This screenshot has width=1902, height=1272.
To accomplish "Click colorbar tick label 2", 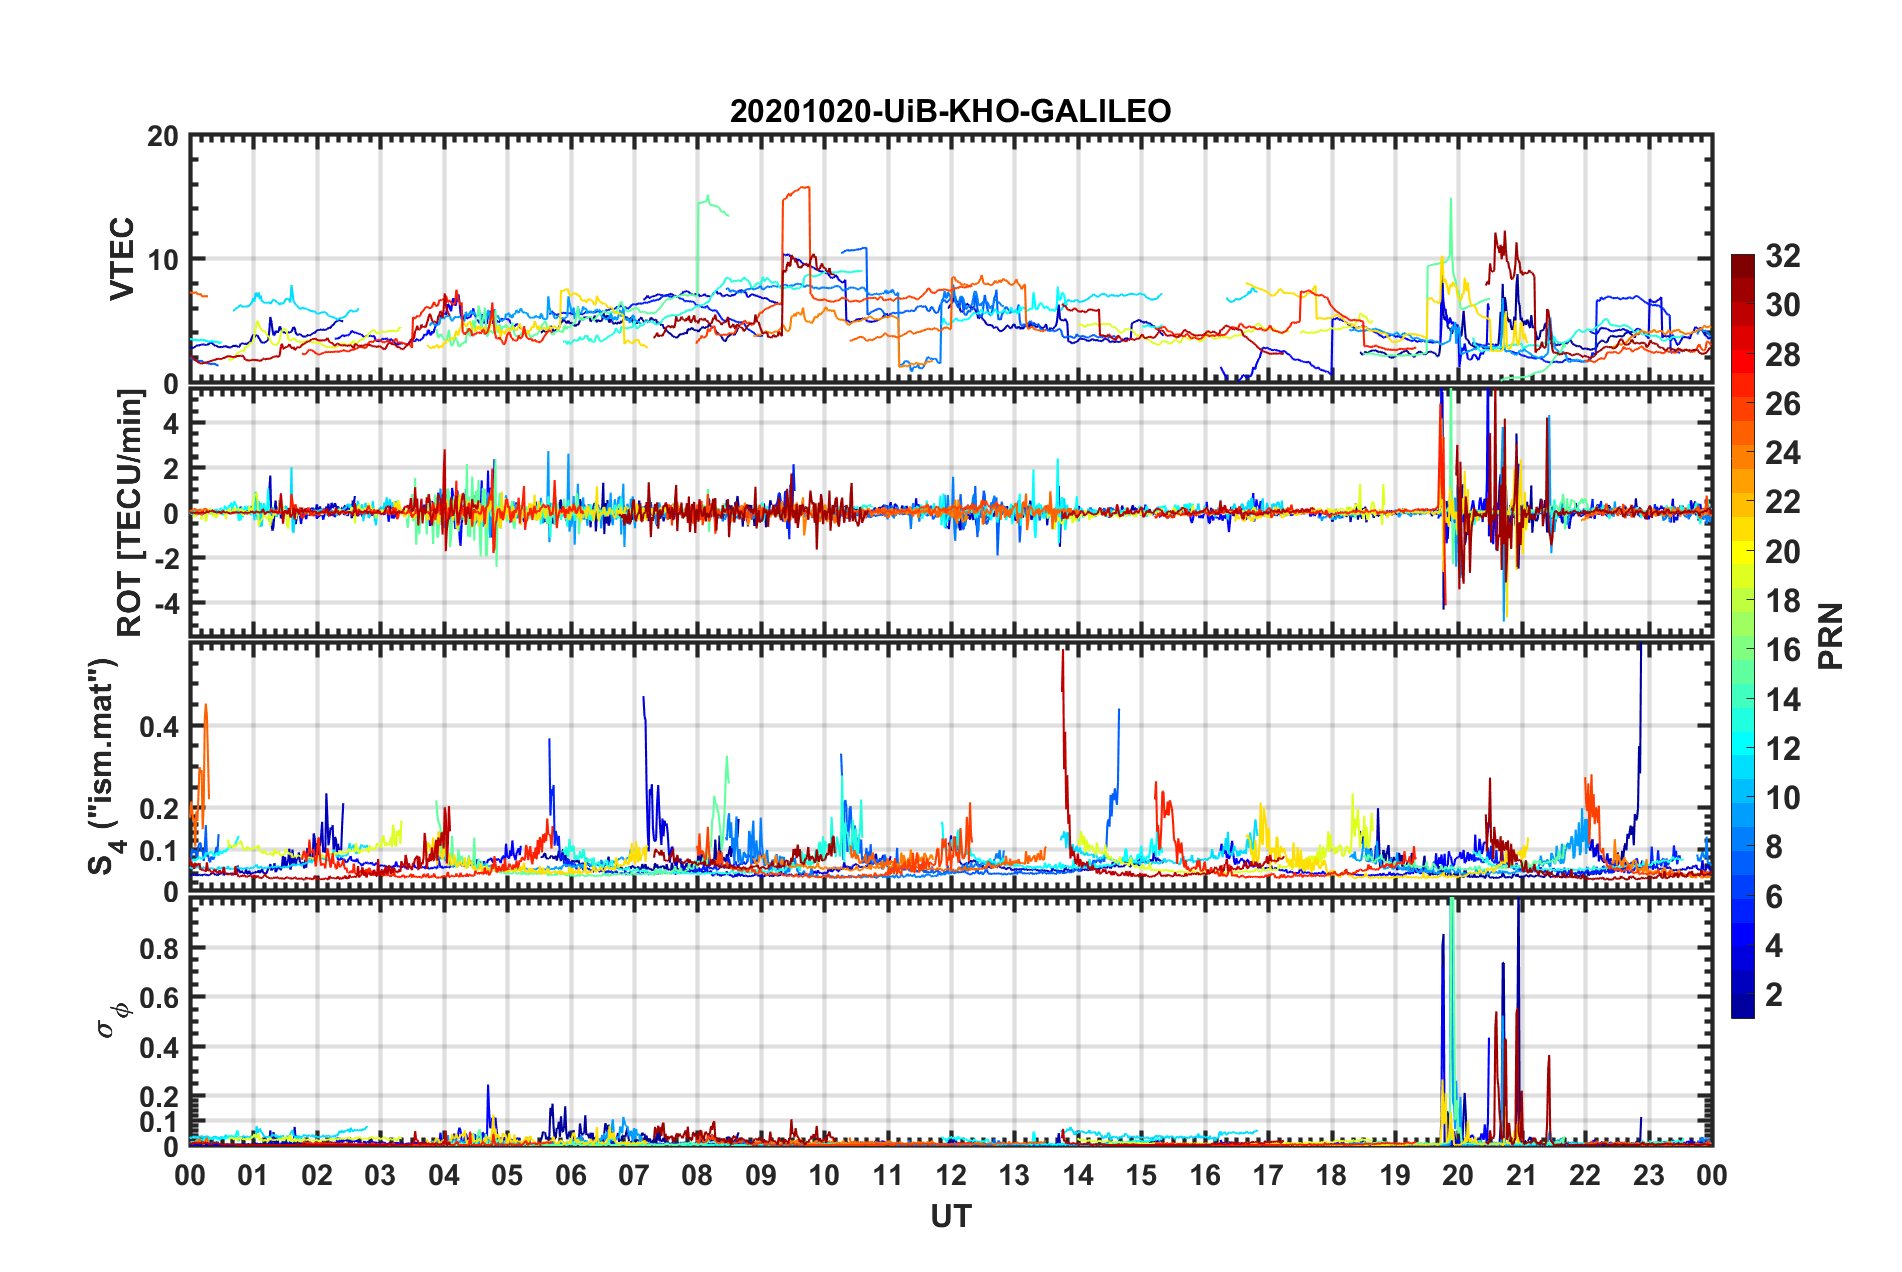I will [1774, 994].
